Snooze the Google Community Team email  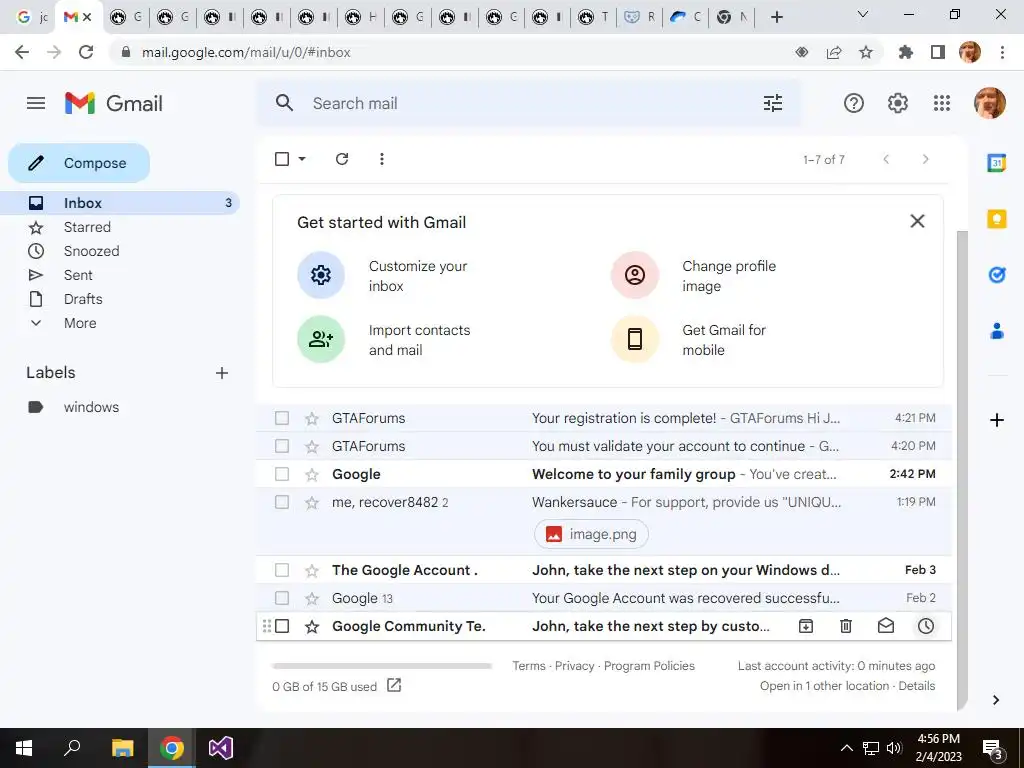point(926,626)
